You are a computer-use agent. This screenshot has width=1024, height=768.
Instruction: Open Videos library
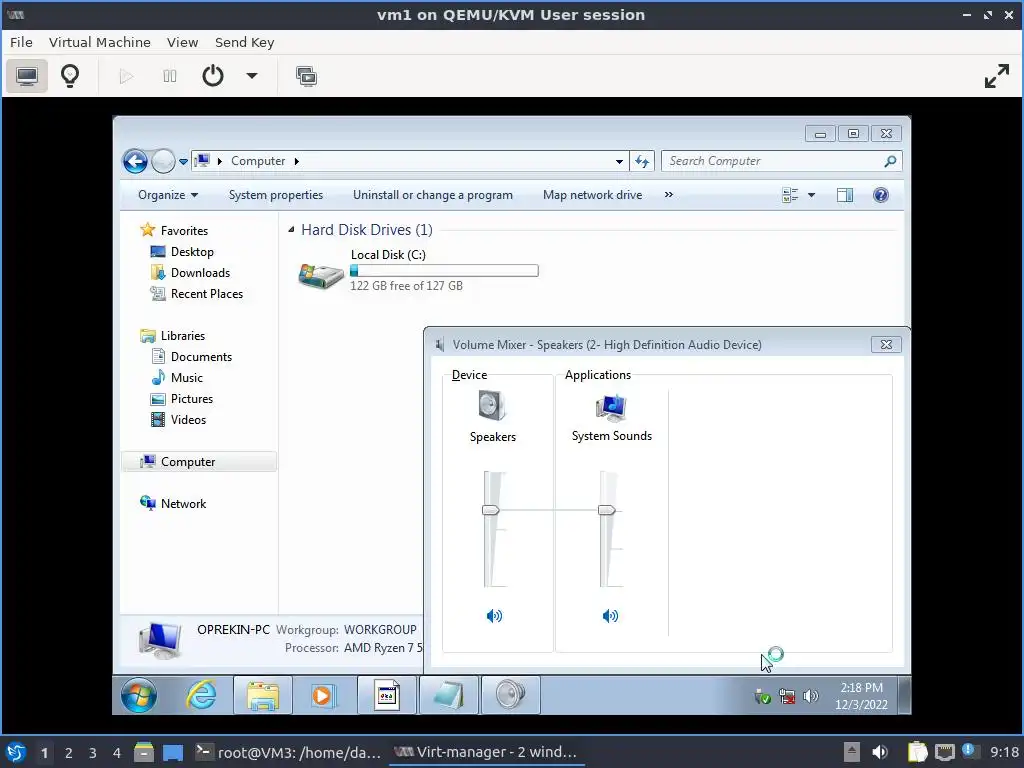pos(188,419)
